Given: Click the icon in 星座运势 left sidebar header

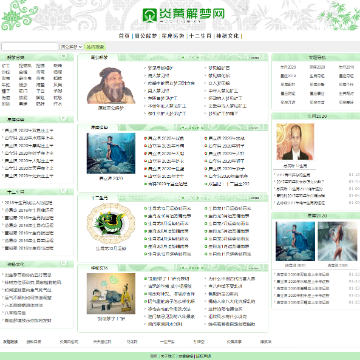Looking at the screenshot, I should click(x=63, y=118).
